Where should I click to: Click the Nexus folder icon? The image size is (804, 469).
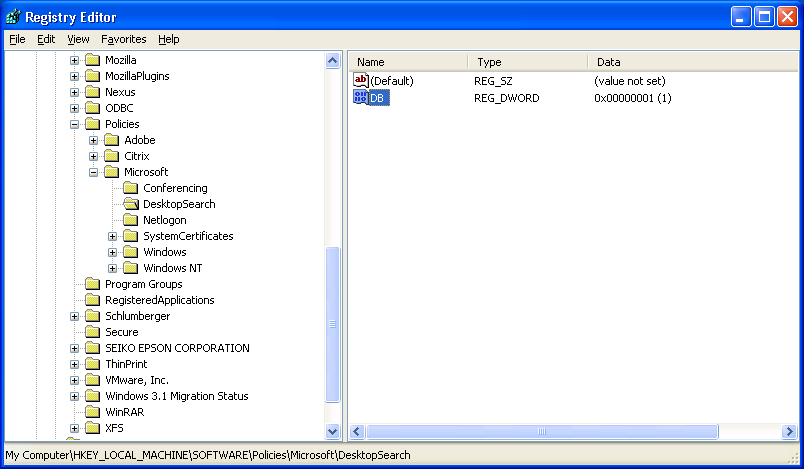pyautogui.click(x=93, y=92)
